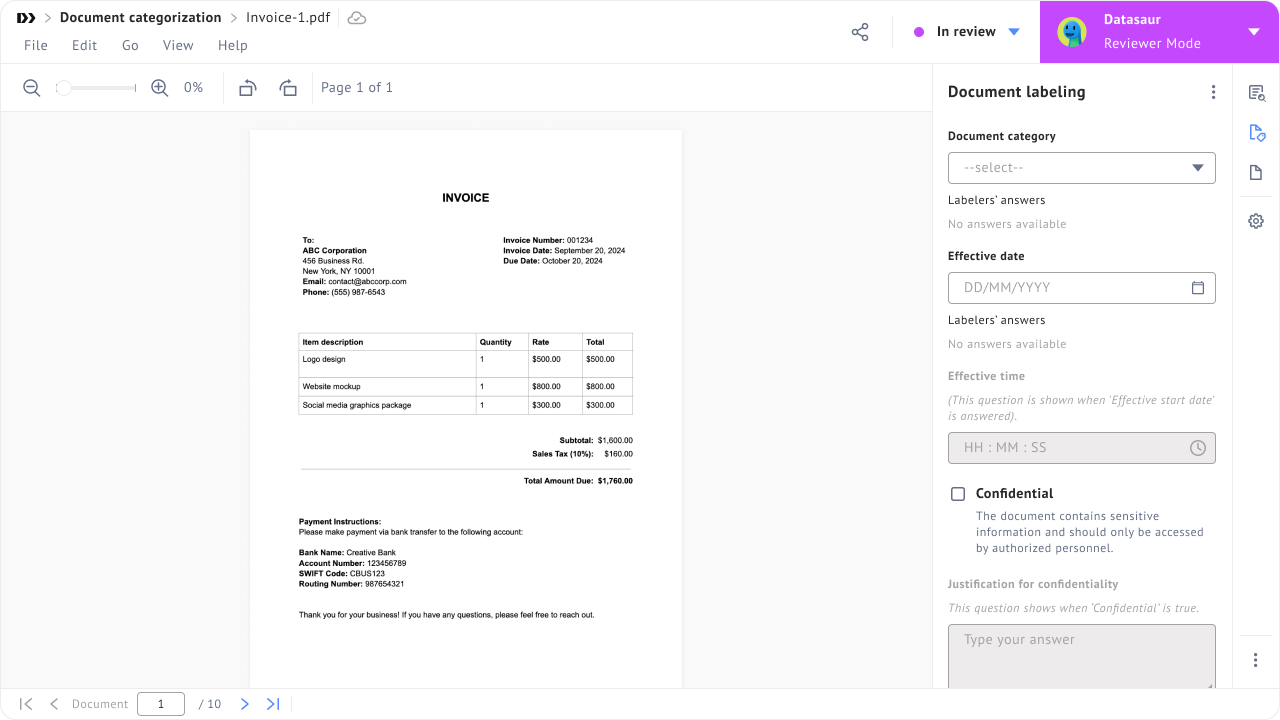
Task: Click the cloud sync status icon
Action: (x=356, y=18)
